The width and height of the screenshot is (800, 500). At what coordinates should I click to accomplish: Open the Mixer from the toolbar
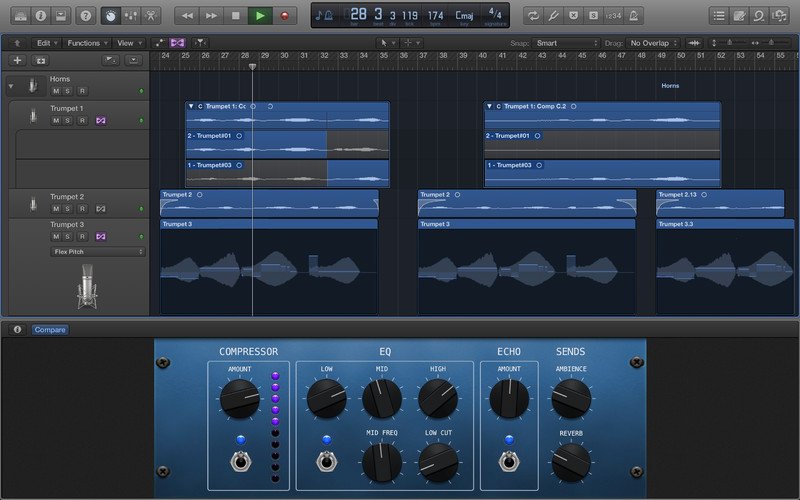[x=129, y=16]
